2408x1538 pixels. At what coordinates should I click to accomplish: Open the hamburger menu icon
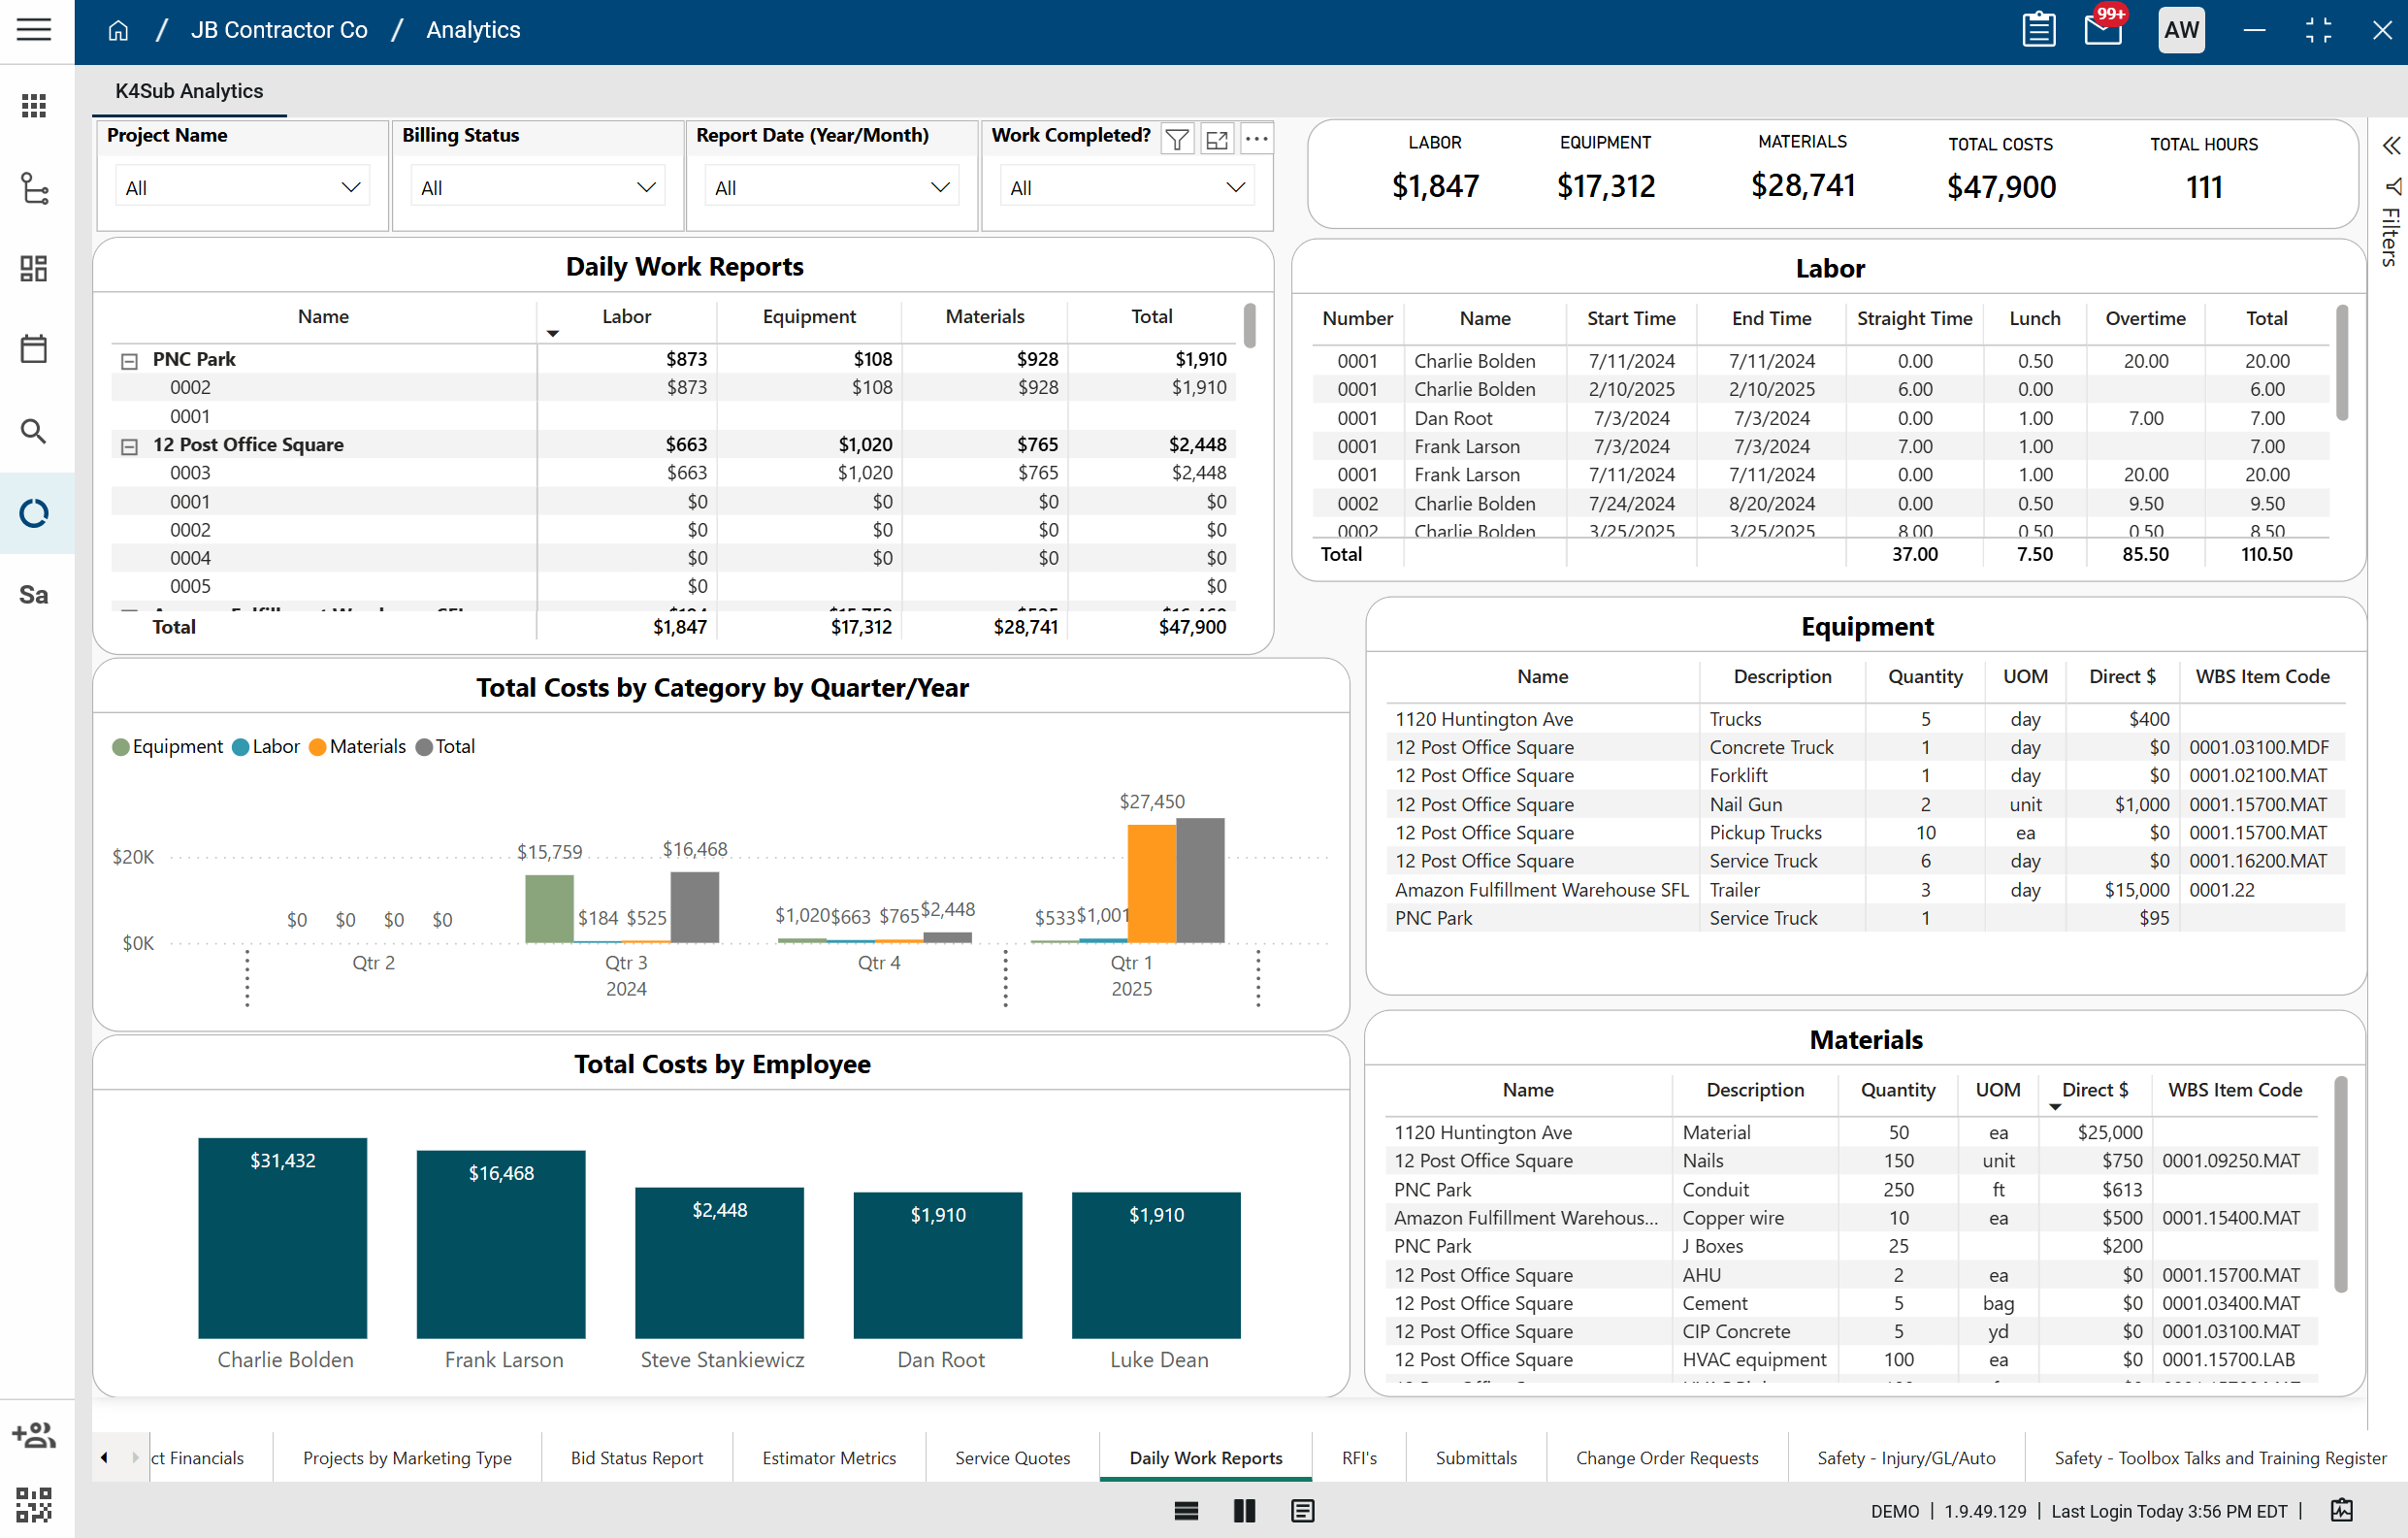34,30
